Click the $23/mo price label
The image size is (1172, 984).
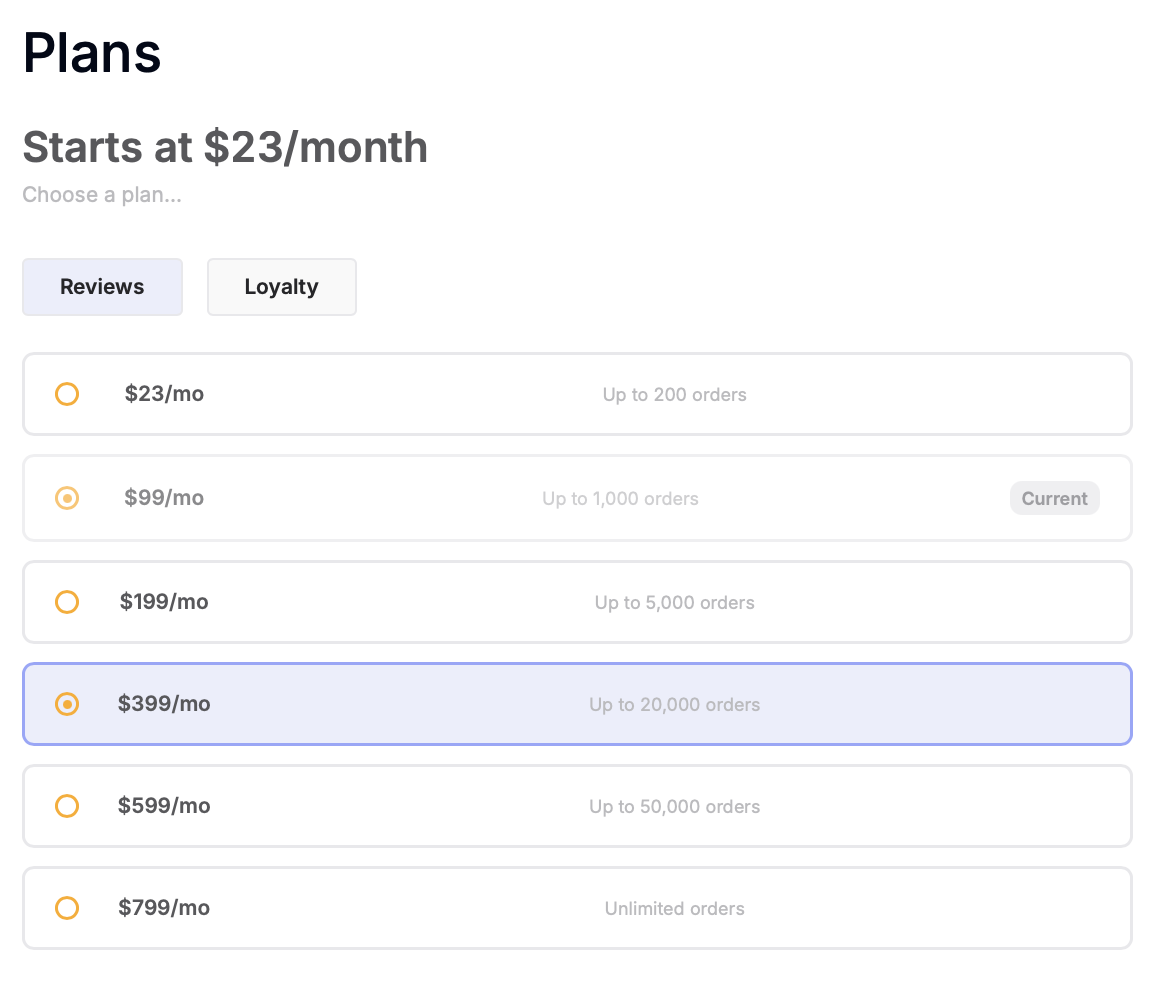pyautogui.click(x=164, y=394)
